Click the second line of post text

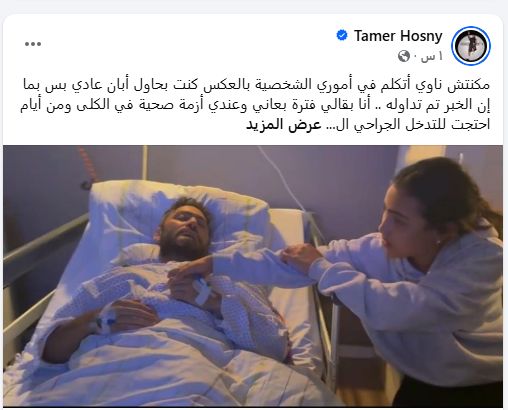pos(255,105)
